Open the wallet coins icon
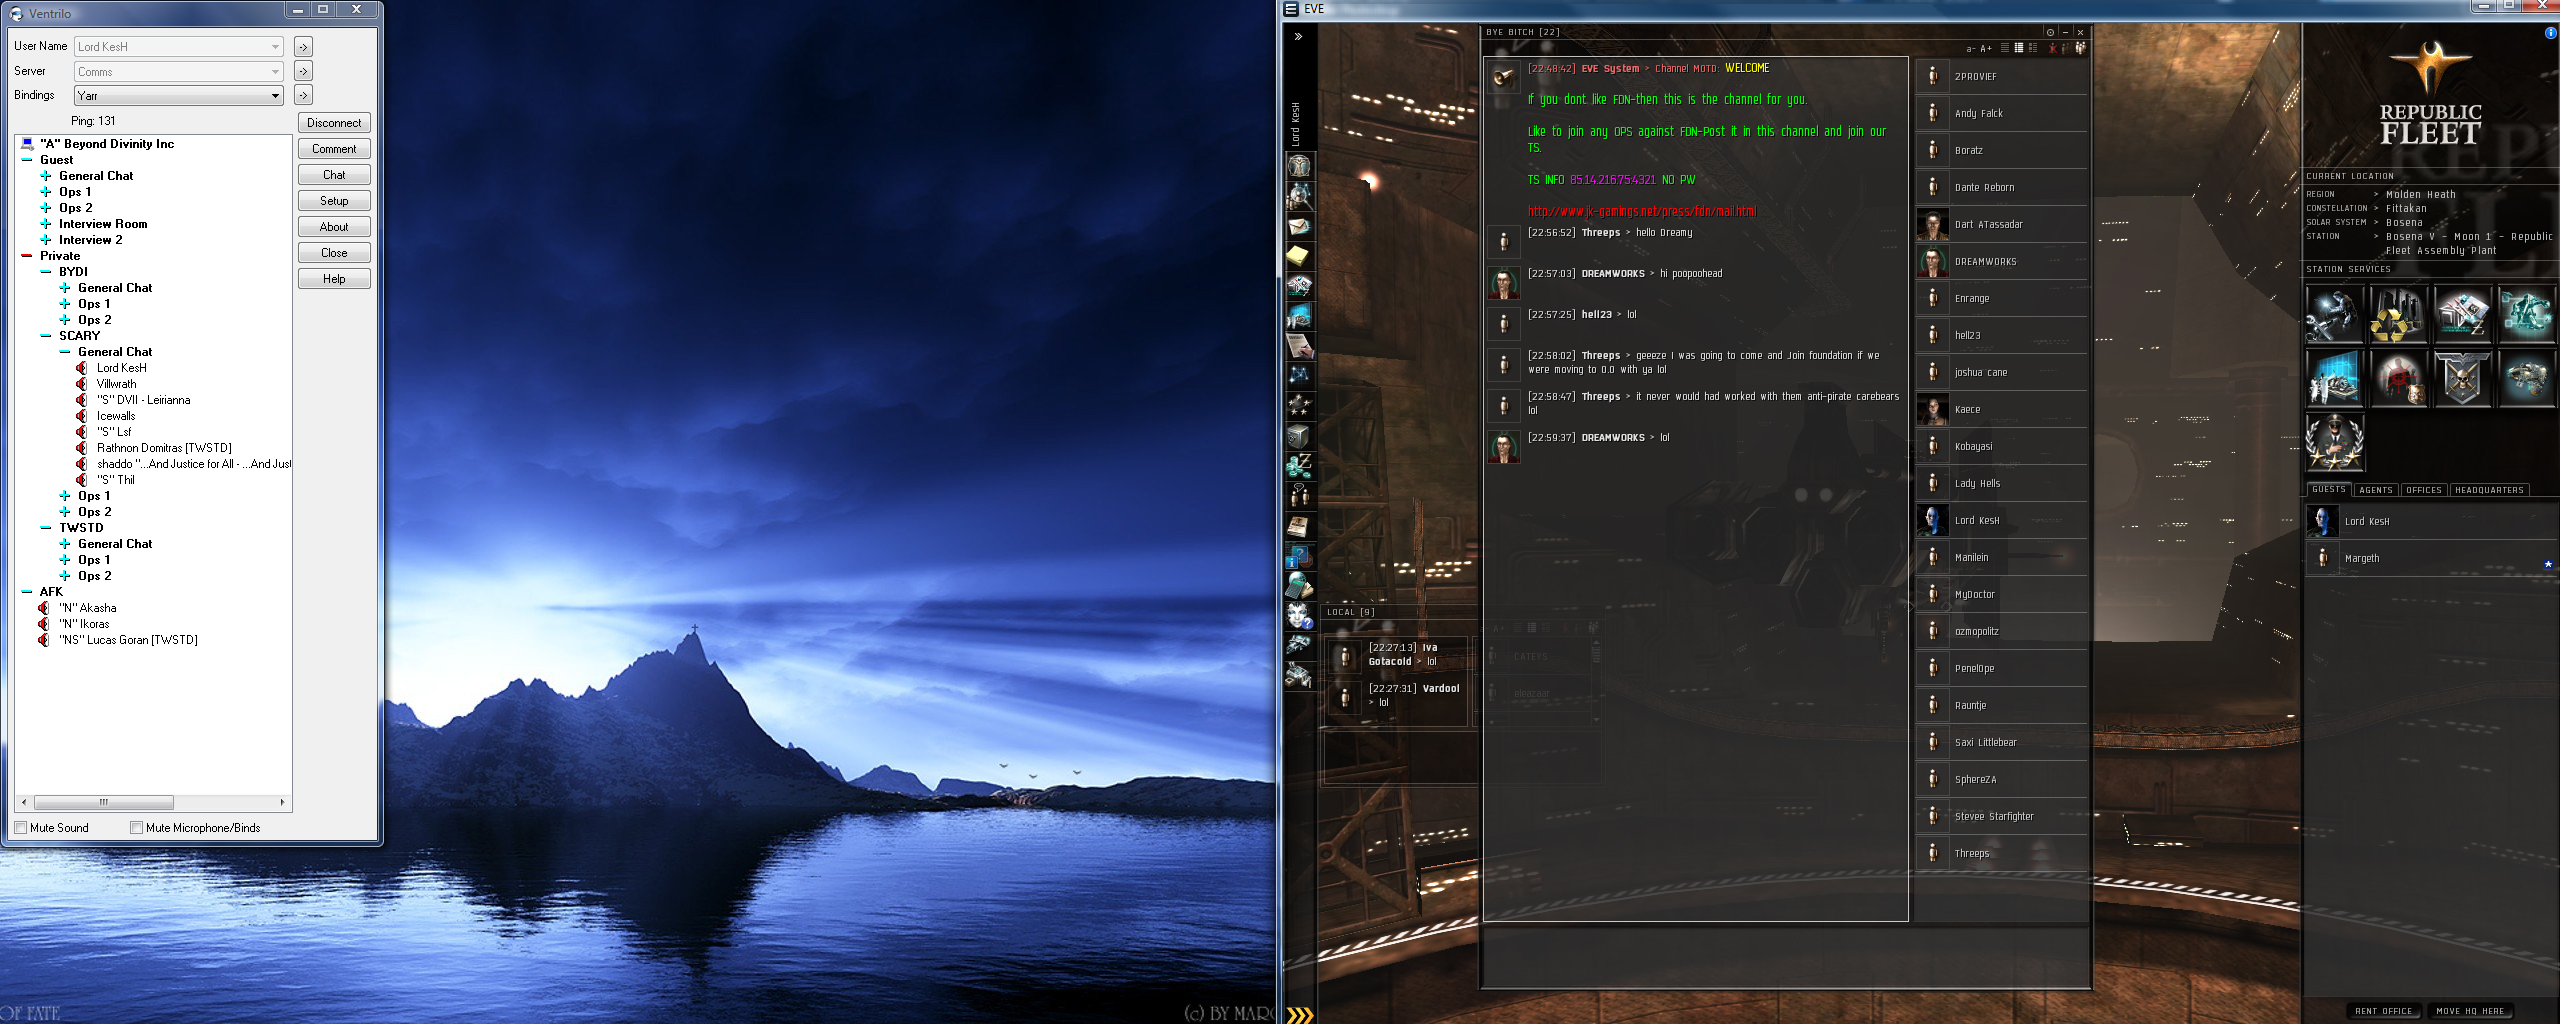 tap(1299, 466)
